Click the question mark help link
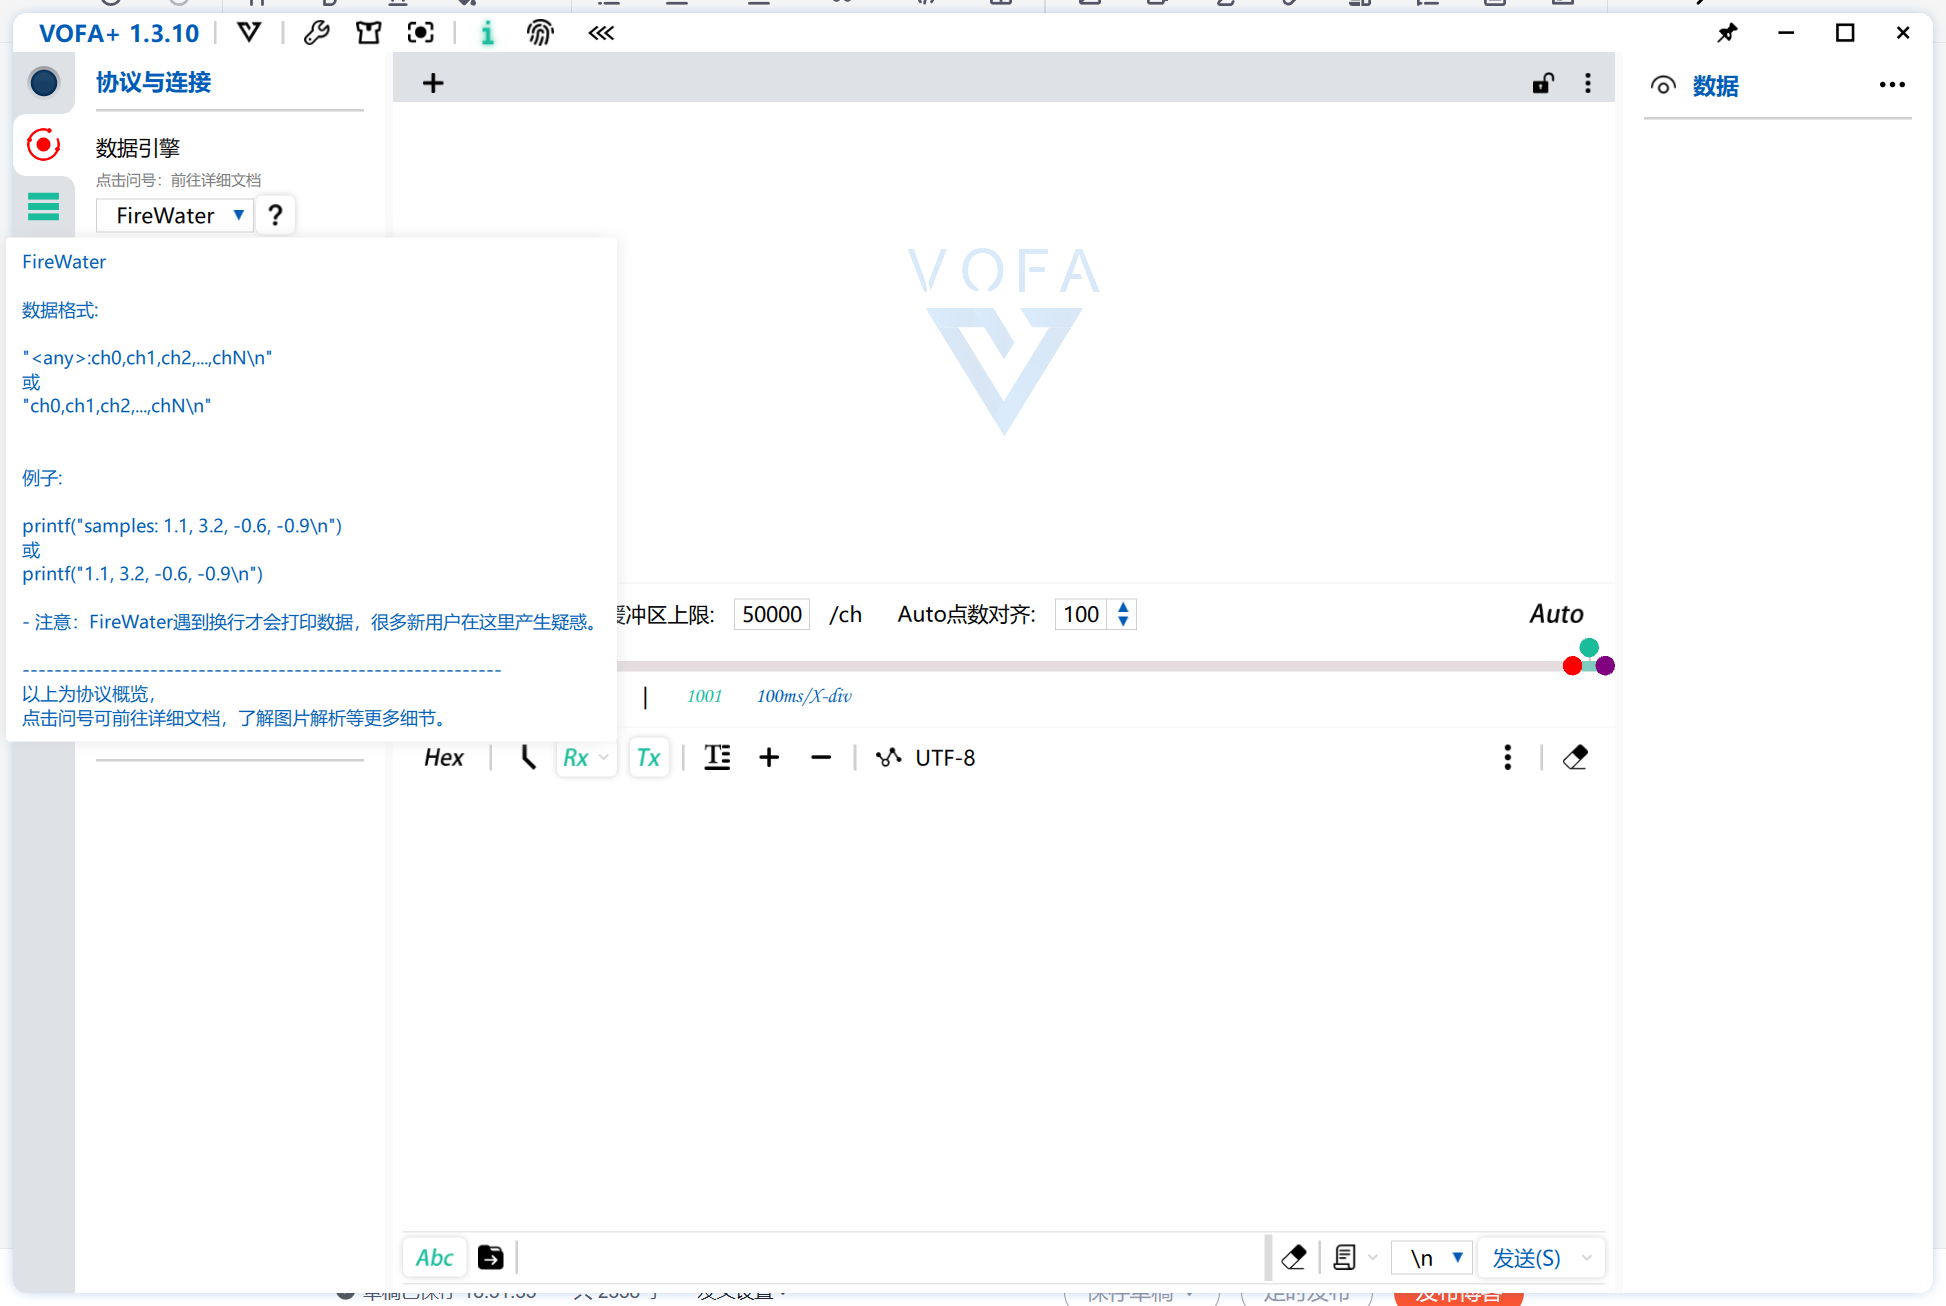1946x1306 pixels. tap(274, 216)
